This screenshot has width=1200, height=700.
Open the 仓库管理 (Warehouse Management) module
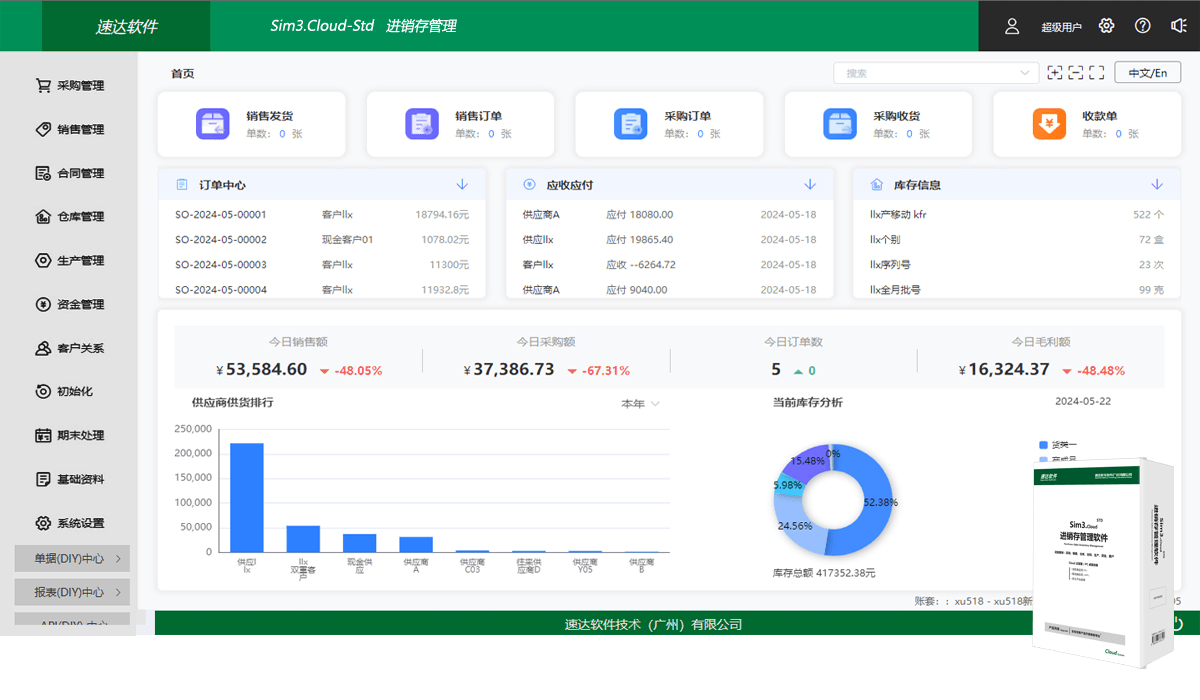point(70,216)
